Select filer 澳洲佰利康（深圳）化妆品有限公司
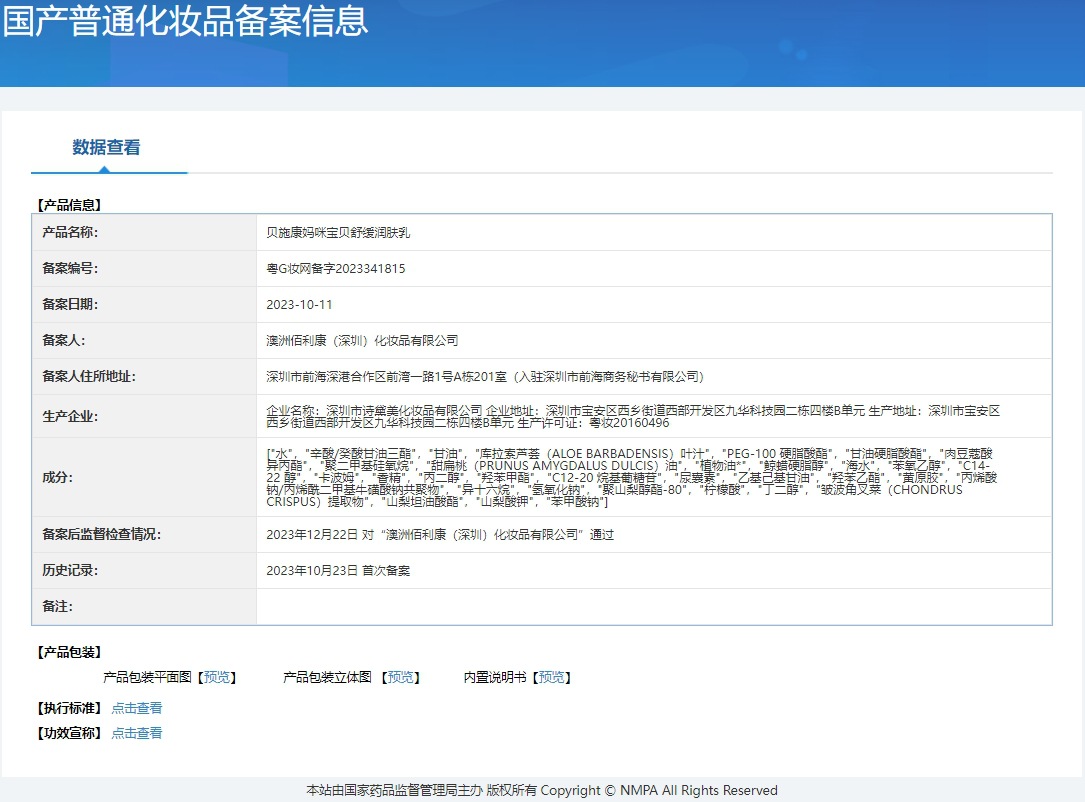Viewport: 1085px width, 802px height. pyautogui.click(x=362, y=340)
